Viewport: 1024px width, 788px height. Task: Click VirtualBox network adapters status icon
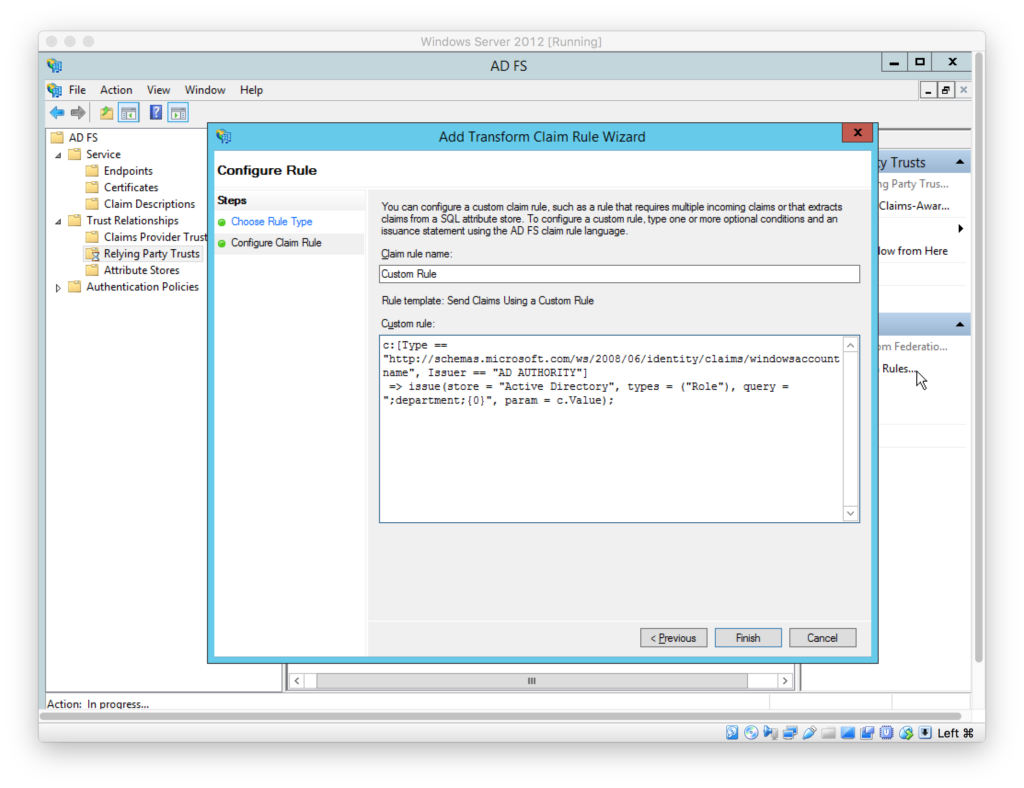tap(790, 733)
